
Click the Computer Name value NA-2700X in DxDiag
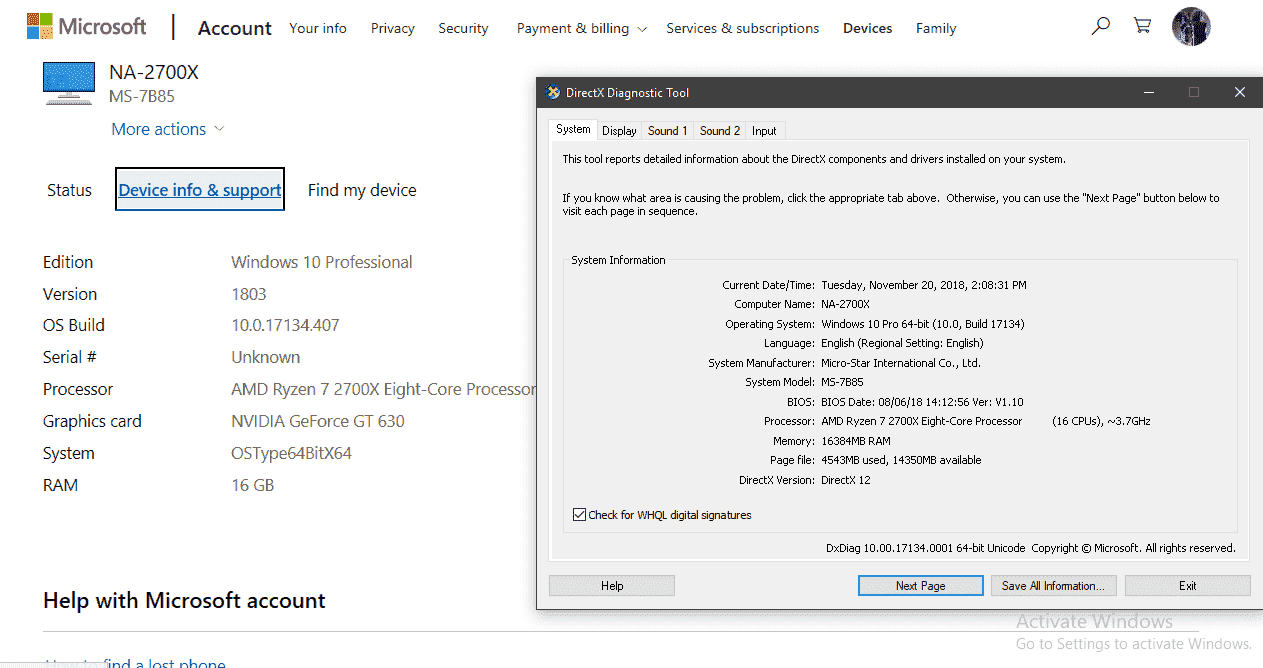pyautogui.click(x=846, y=304)
